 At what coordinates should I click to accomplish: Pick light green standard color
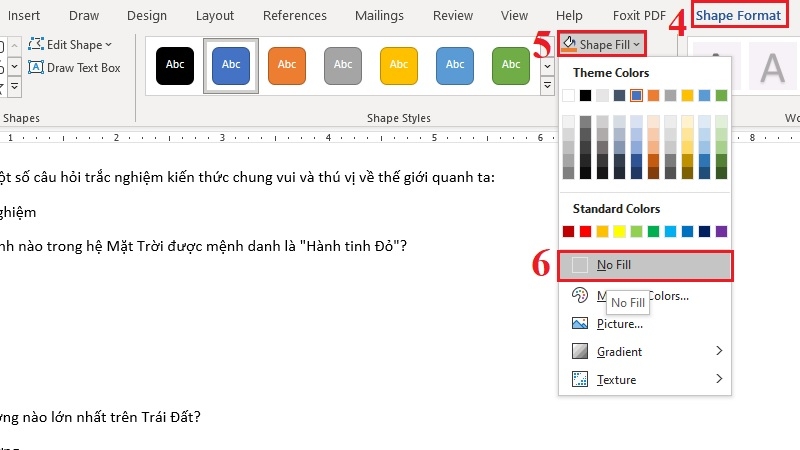636,232
